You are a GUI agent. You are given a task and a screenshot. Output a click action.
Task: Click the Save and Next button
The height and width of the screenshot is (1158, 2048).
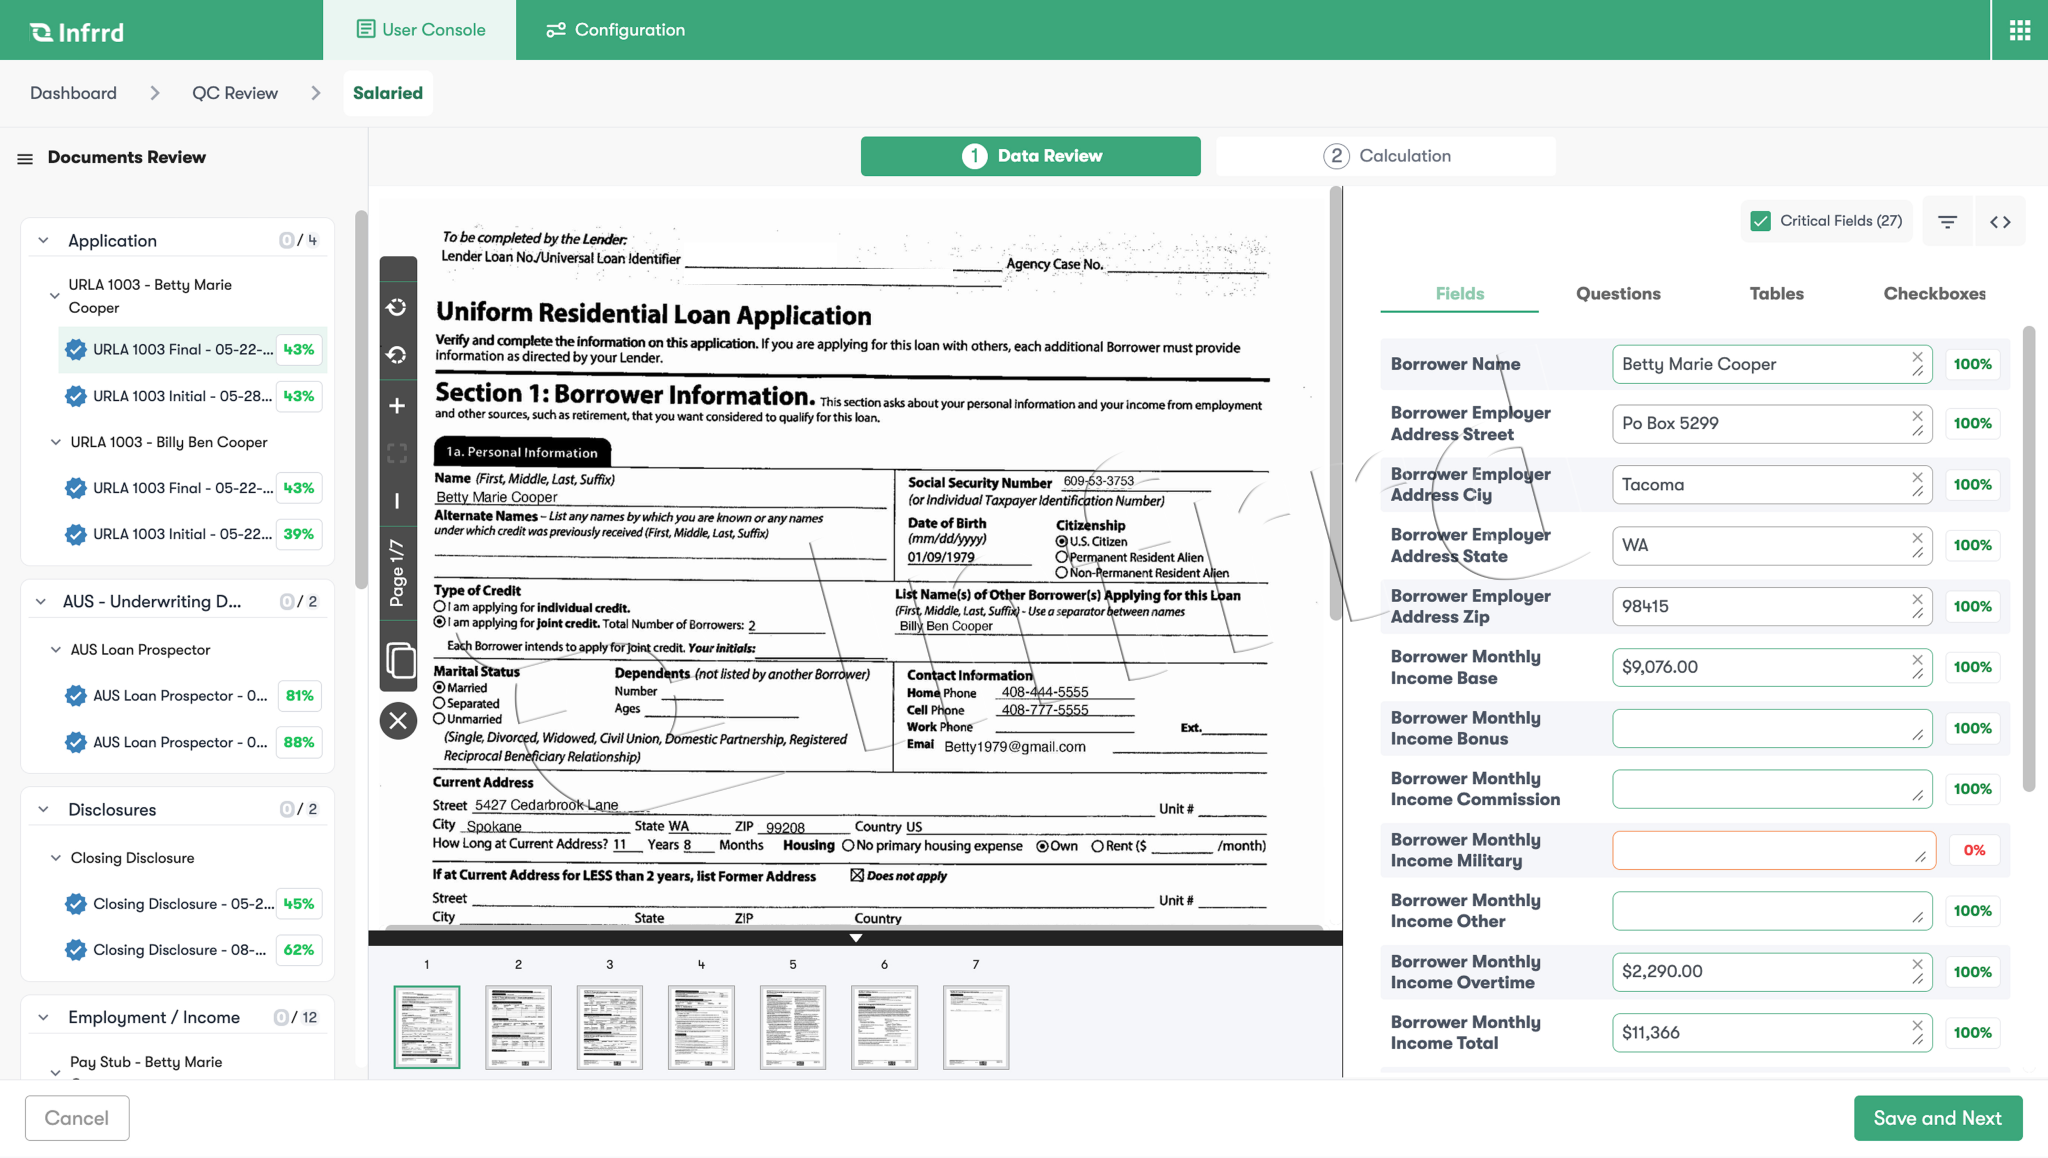click(x=1937, y=1118)
